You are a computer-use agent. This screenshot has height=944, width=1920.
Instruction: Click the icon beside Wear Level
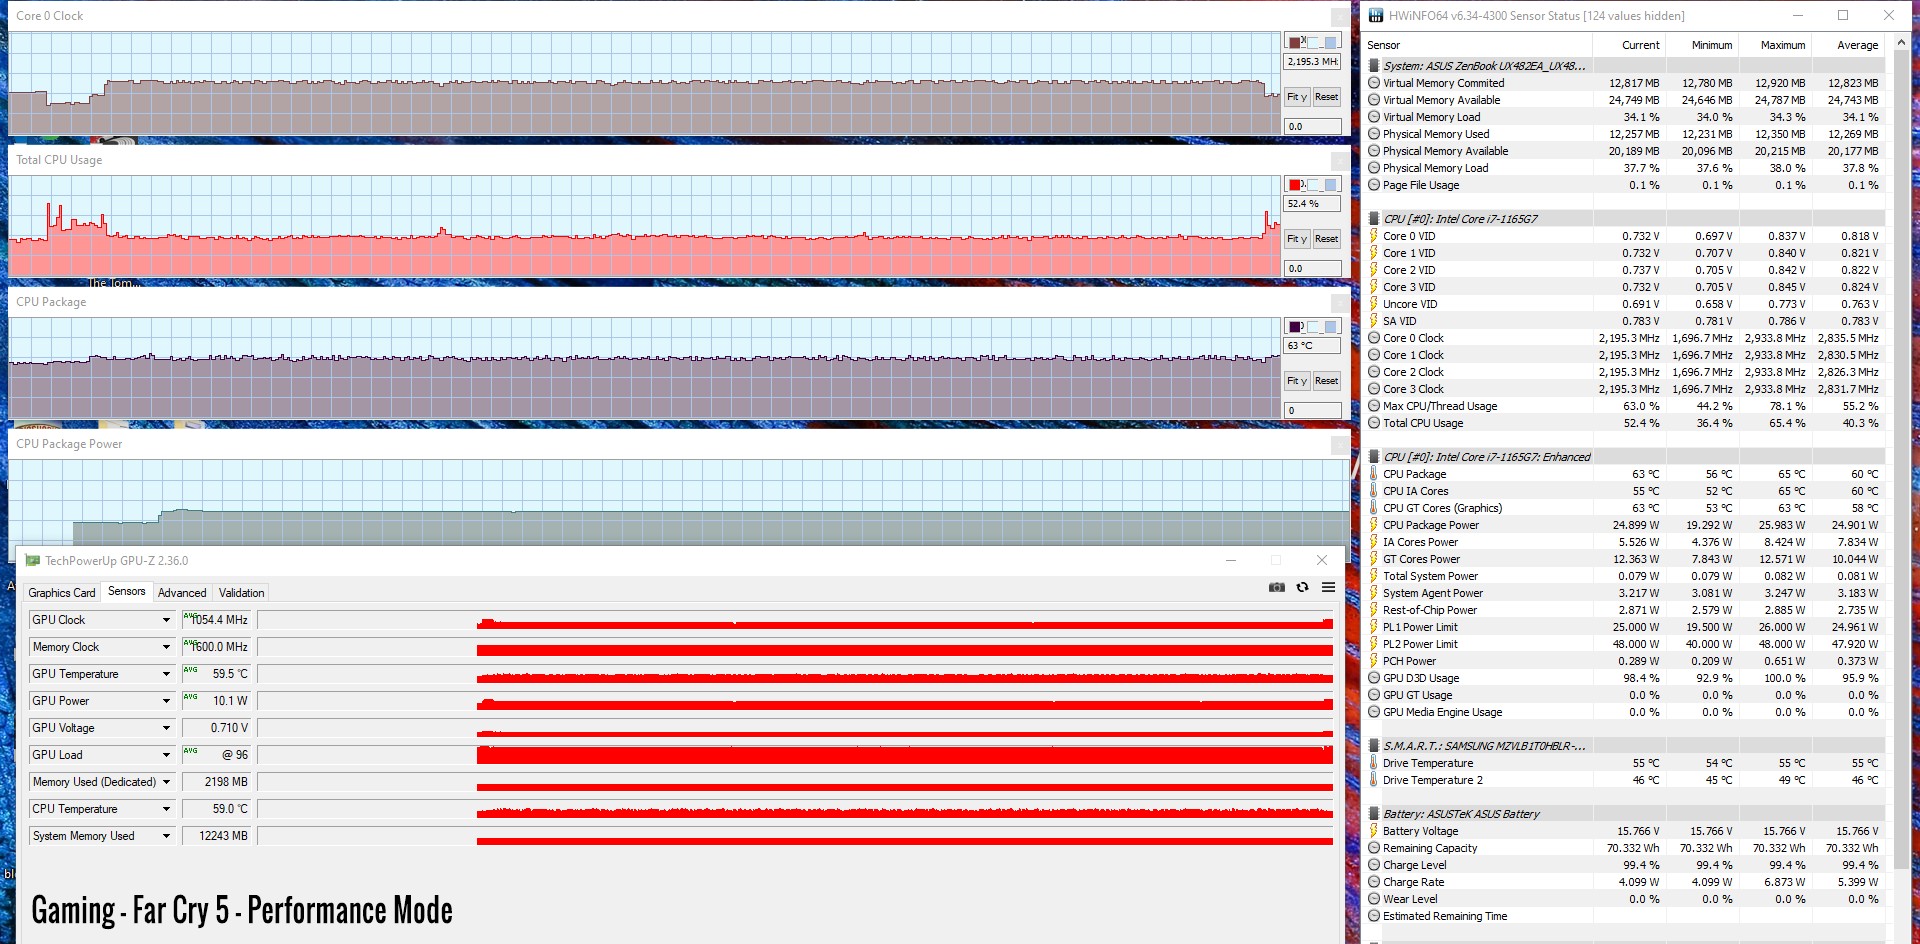coord(1374,899)
